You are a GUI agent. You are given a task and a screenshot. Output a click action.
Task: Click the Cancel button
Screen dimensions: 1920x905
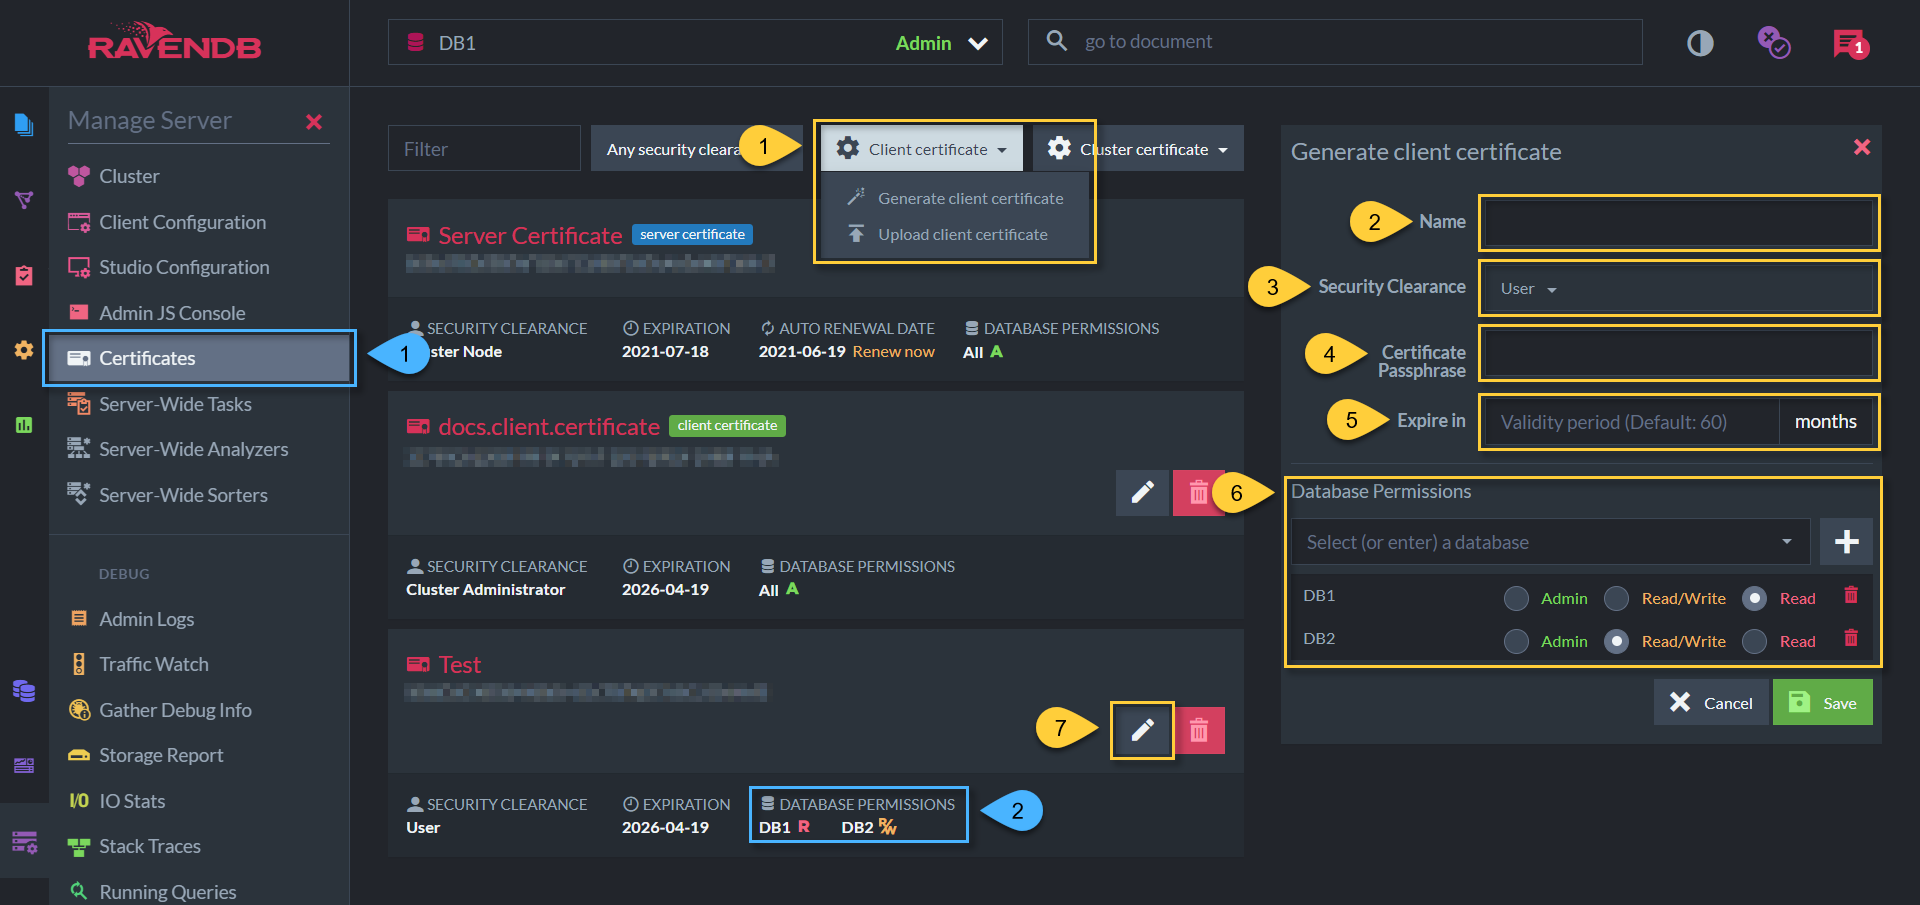pos(1710,702)
